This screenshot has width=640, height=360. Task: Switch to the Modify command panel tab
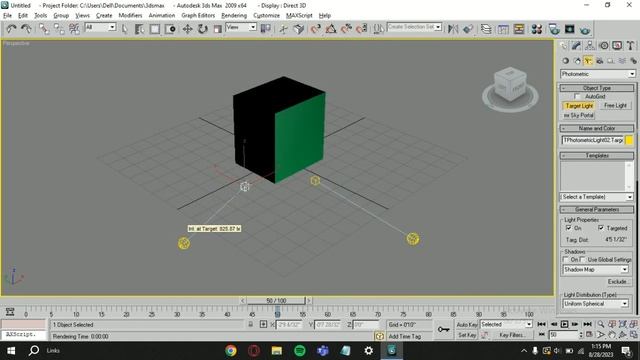[576, 46]
